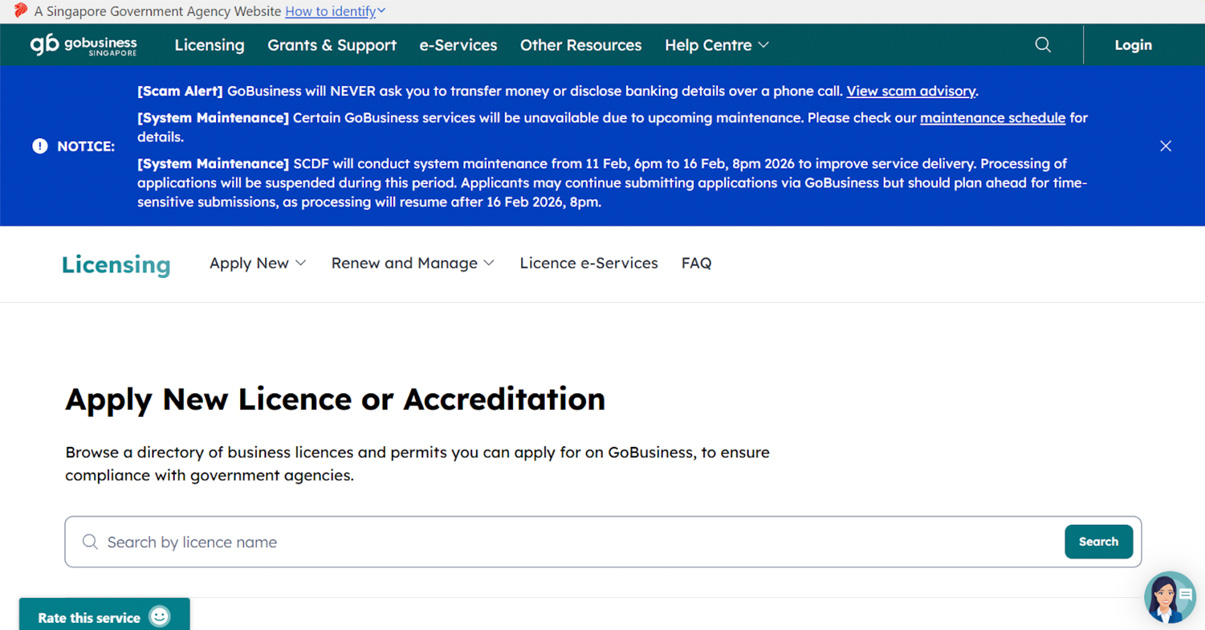Viewport: 1205px width, 630px height.
Task: Expand the How to identify disclosure
Action: (x=334, y=11)
